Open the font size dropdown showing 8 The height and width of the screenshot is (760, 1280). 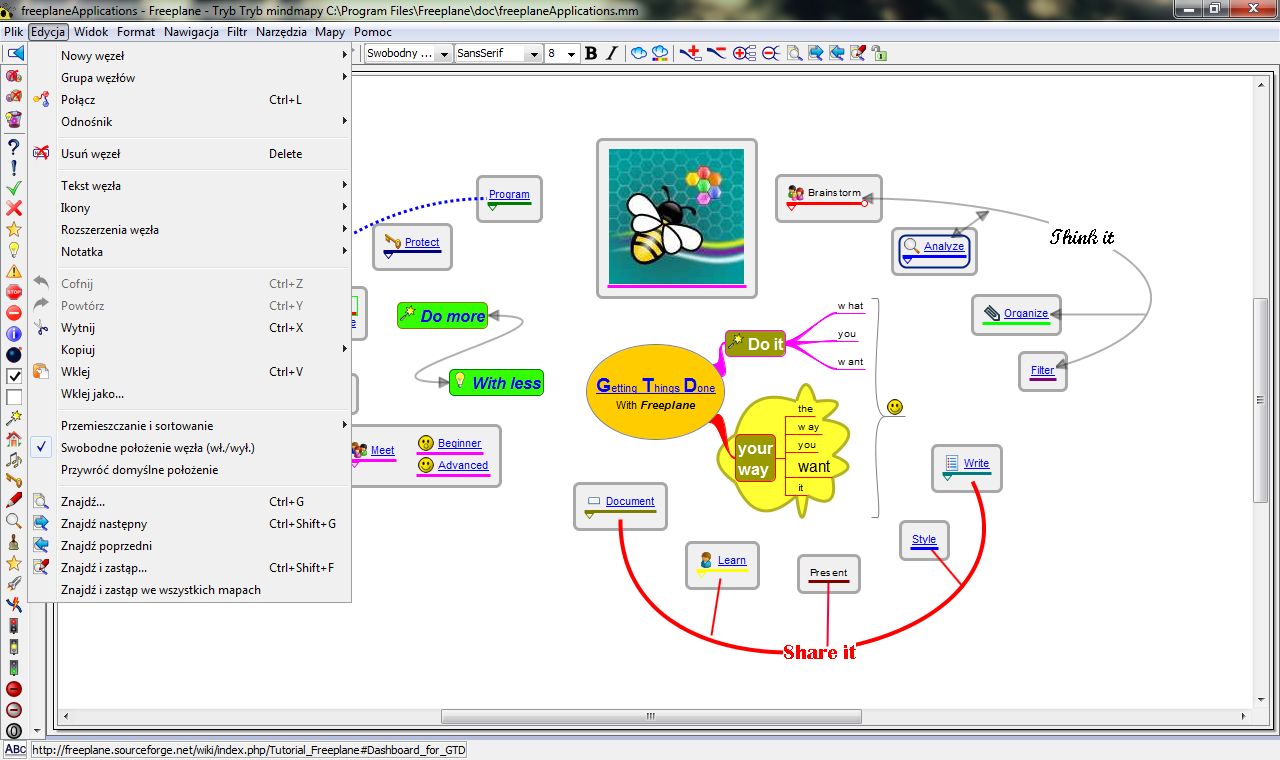(562, 54)
